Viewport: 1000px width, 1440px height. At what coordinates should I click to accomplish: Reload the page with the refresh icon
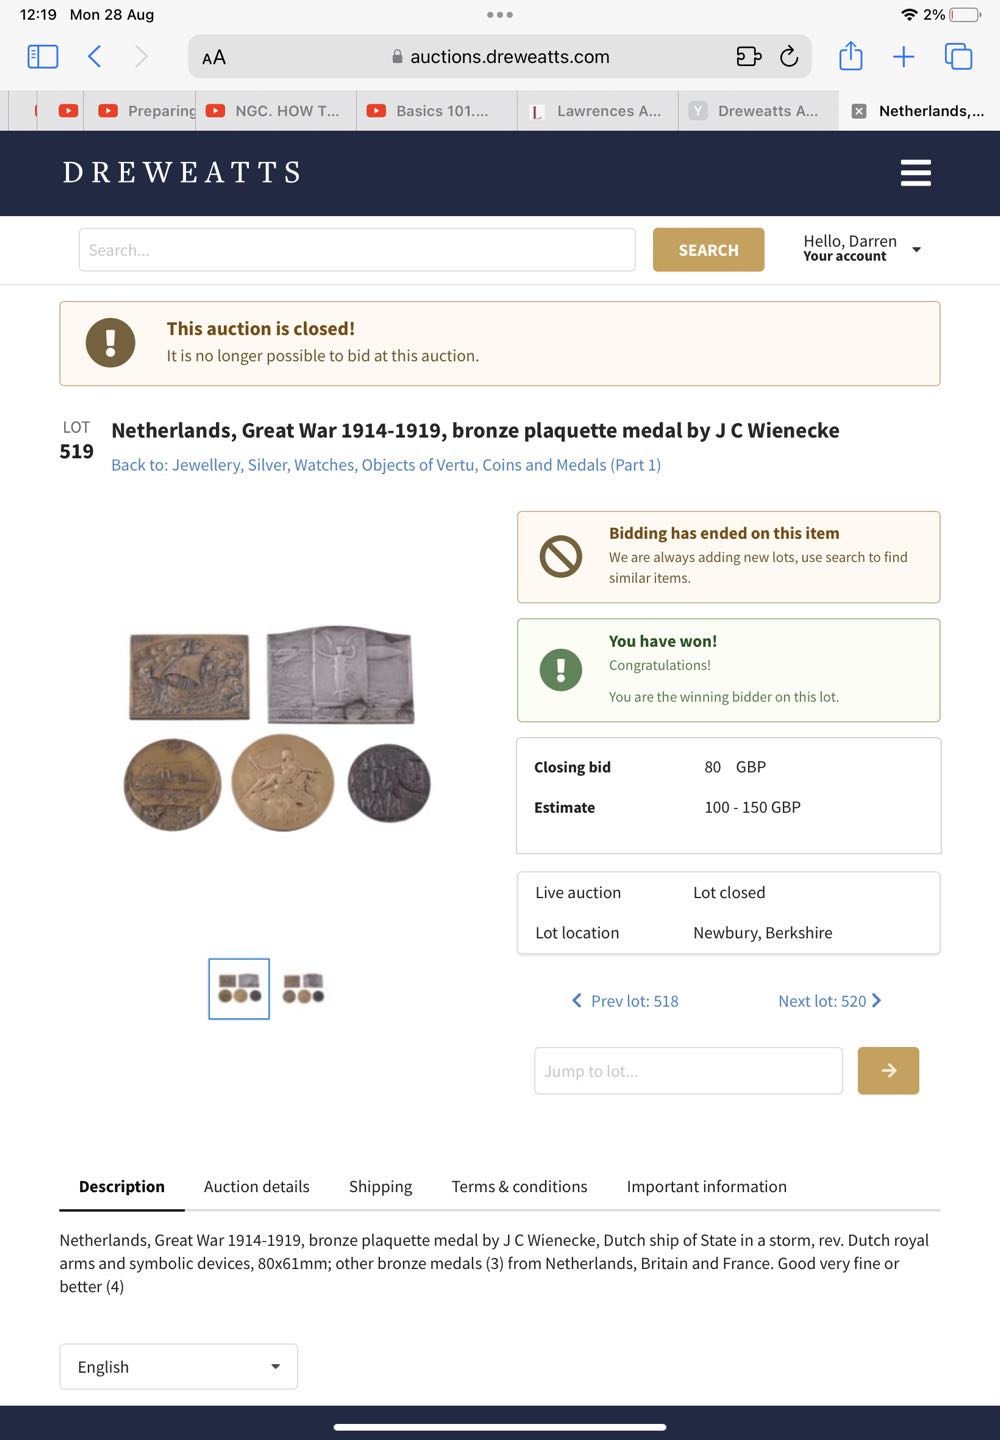789,57
